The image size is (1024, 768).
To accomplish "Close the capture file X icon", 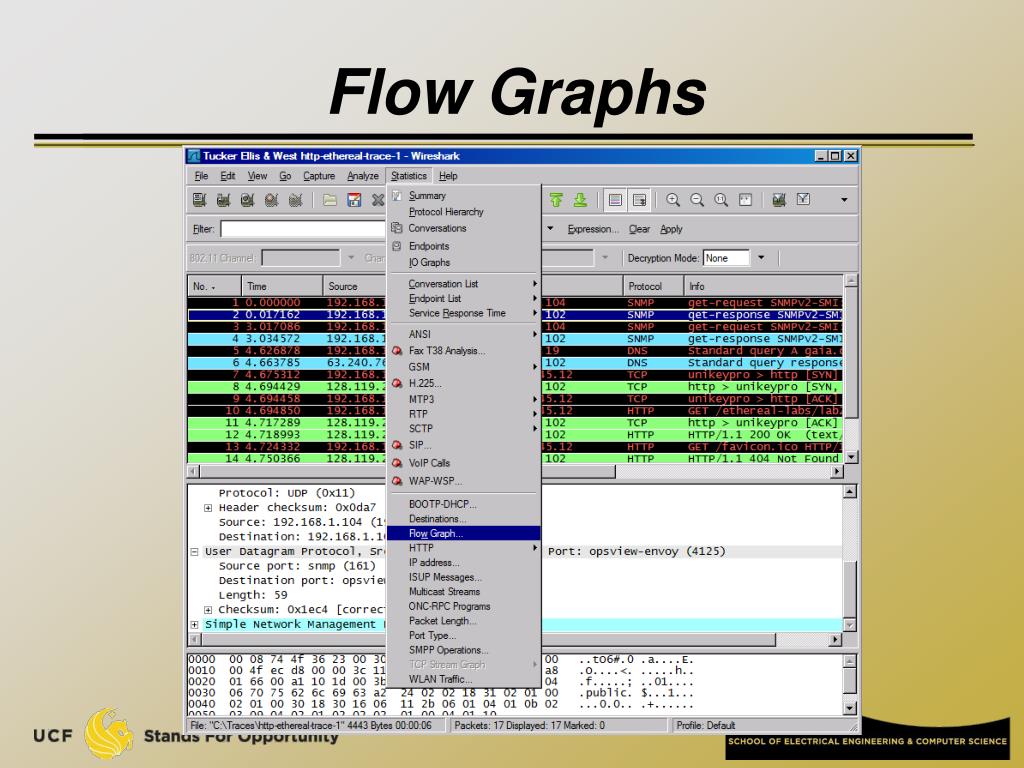I will coord(377,200).
